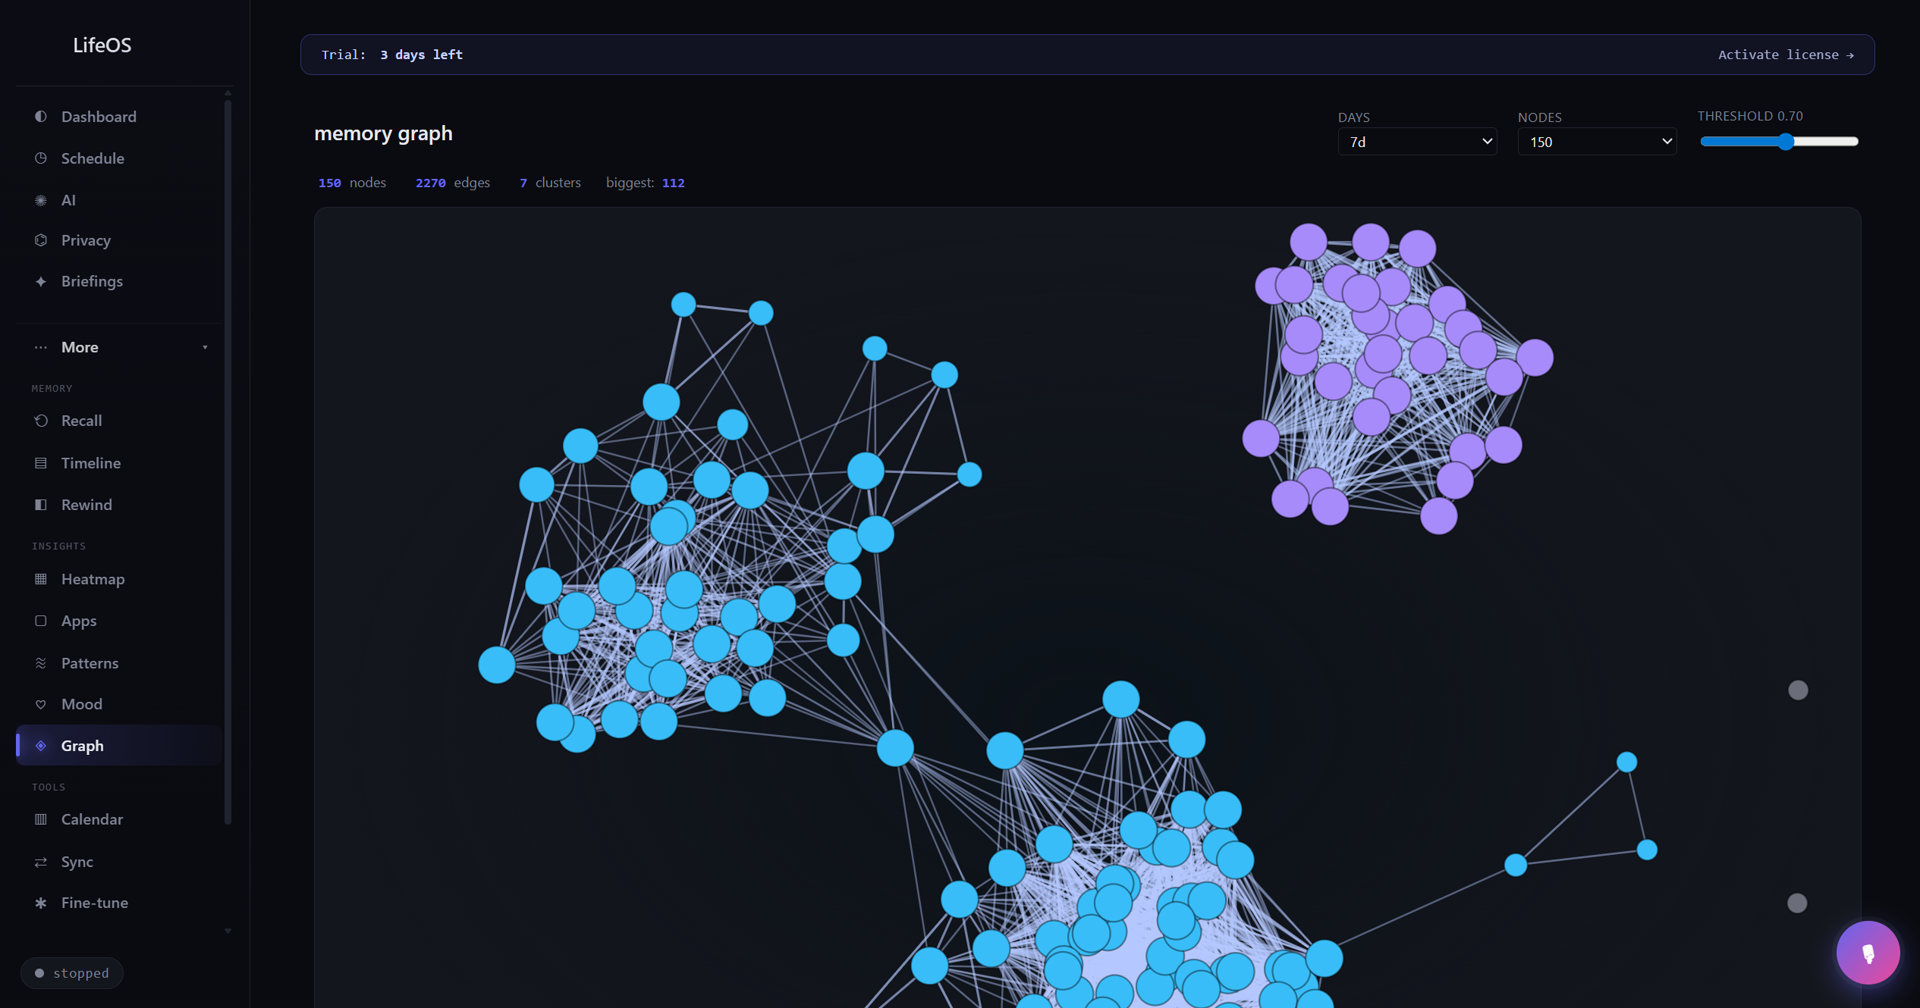Click the 7 clusters statistic
The height and width of the screenshot is (1008, 1920).
[x=550, y=183]
